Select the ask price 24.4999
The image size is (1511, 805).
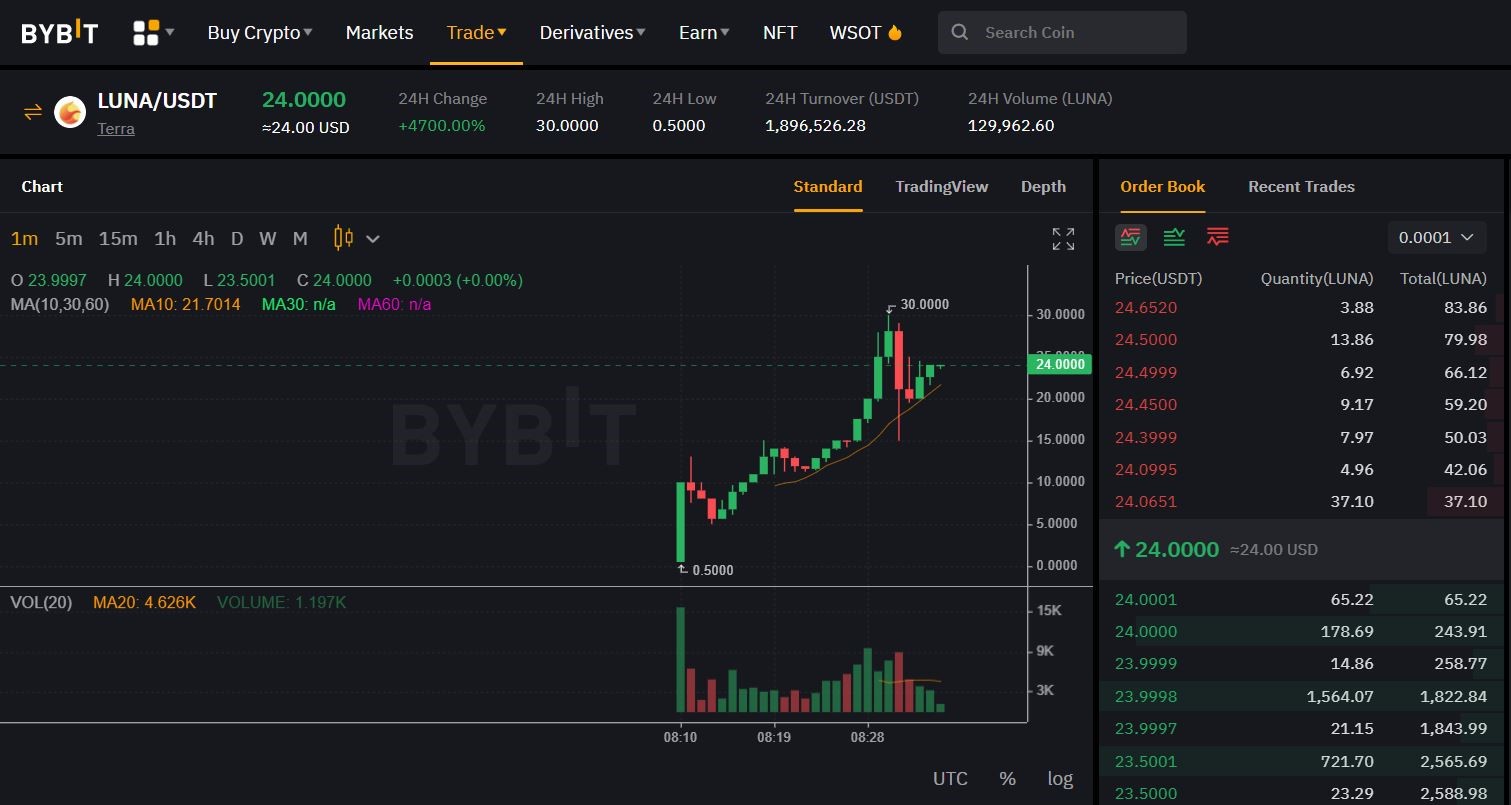(x=1146, y=373)
